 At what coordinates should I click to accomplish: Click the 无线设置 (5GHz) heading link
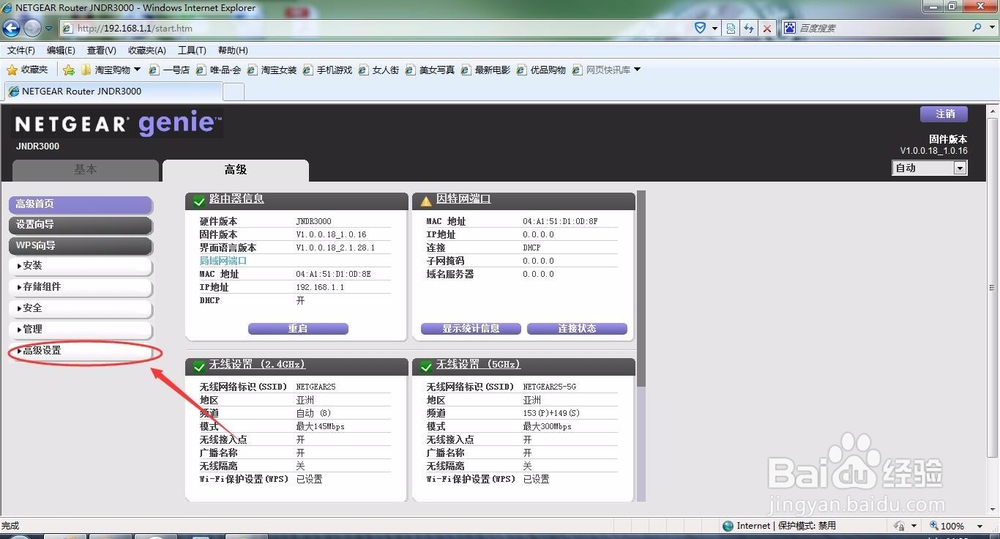pyautogui.click(x=478, y=364)
